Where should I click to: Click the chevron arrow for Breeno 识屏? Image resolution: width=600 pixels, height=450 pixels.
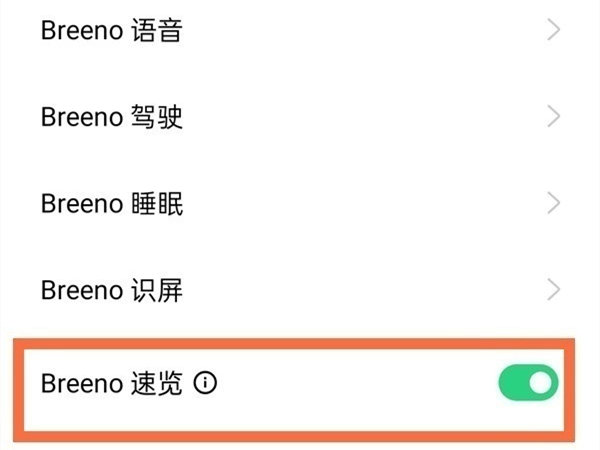[x=554, y=290]
